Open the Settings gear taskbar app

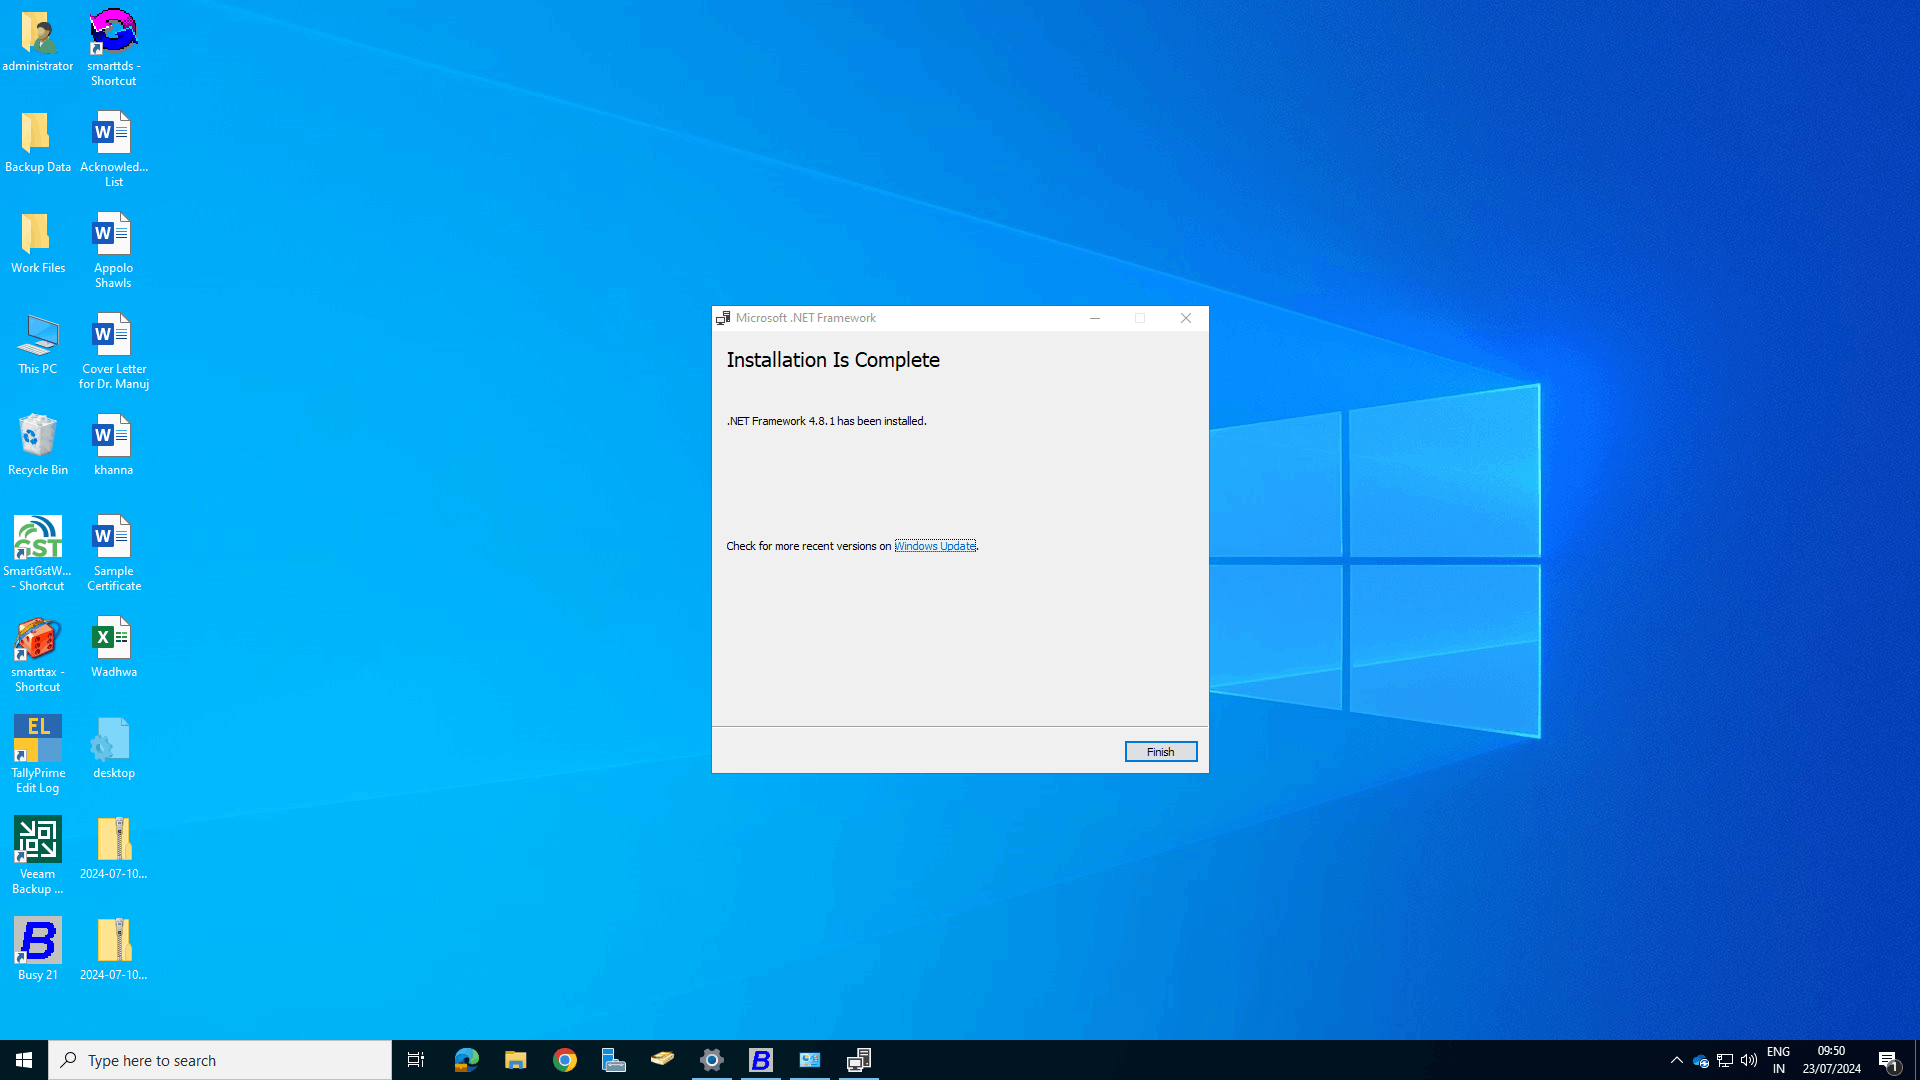pos(711,1060)
